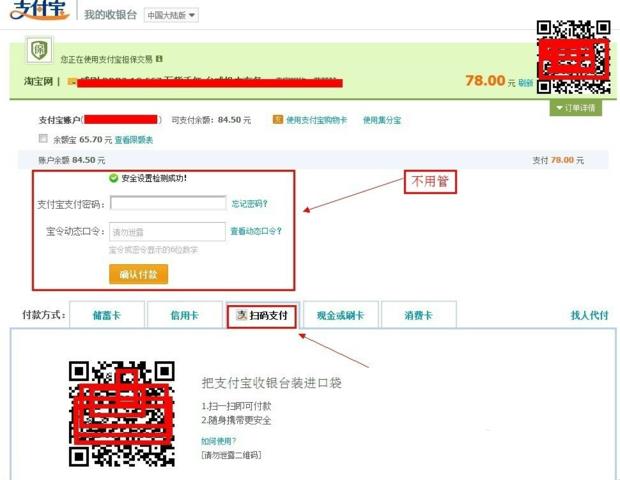Click the green security check success icon
Screen dimensions: 620x480
click(x=114, y=178)
